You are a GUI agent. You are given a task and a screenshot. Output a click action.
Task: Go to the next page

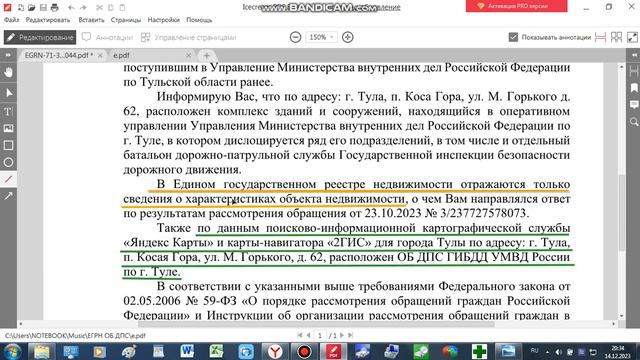click(342, 335)
